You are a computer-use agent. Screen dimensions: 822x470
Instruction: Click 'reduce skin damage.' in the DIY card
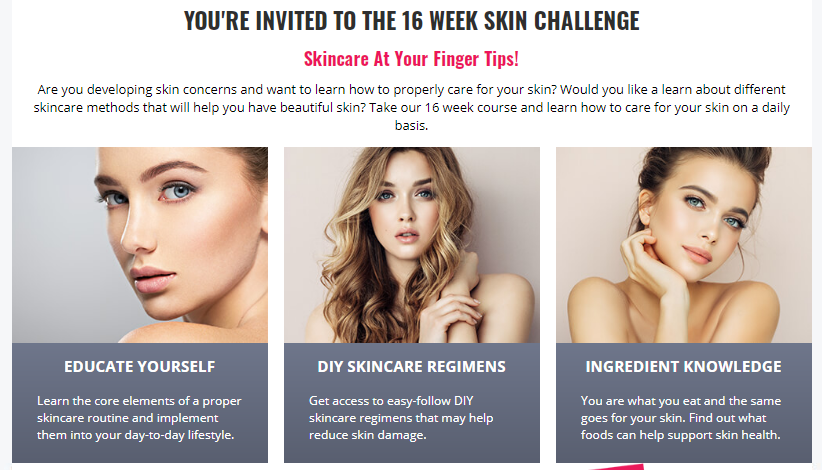[x=367, y=435]
